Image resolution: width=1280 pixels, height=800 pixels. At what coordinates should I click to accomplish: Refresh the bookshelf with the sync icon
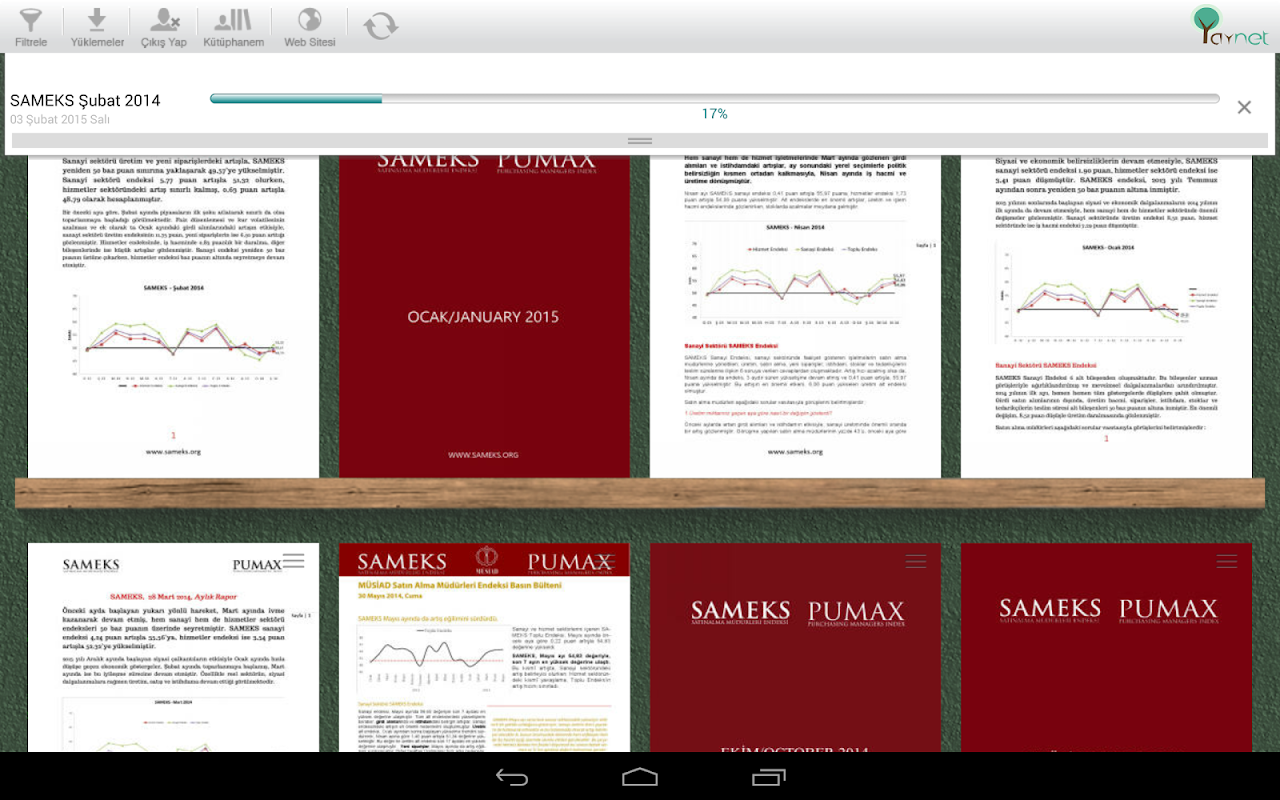click(x=381, y=26)
